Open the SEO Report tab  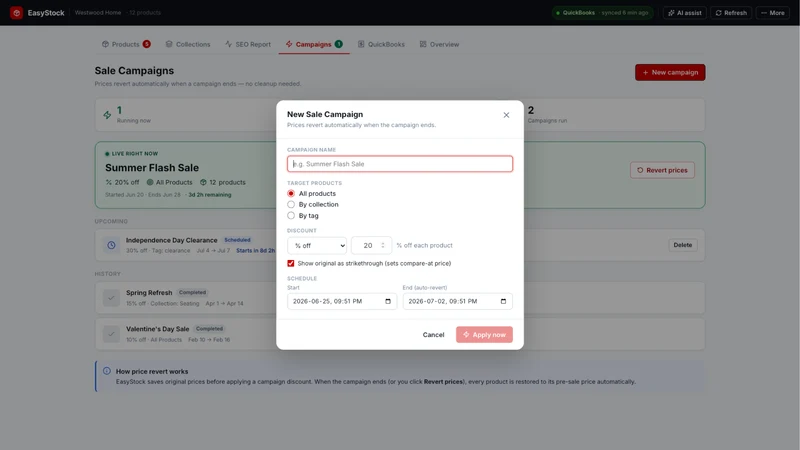[x=248, y=44]
